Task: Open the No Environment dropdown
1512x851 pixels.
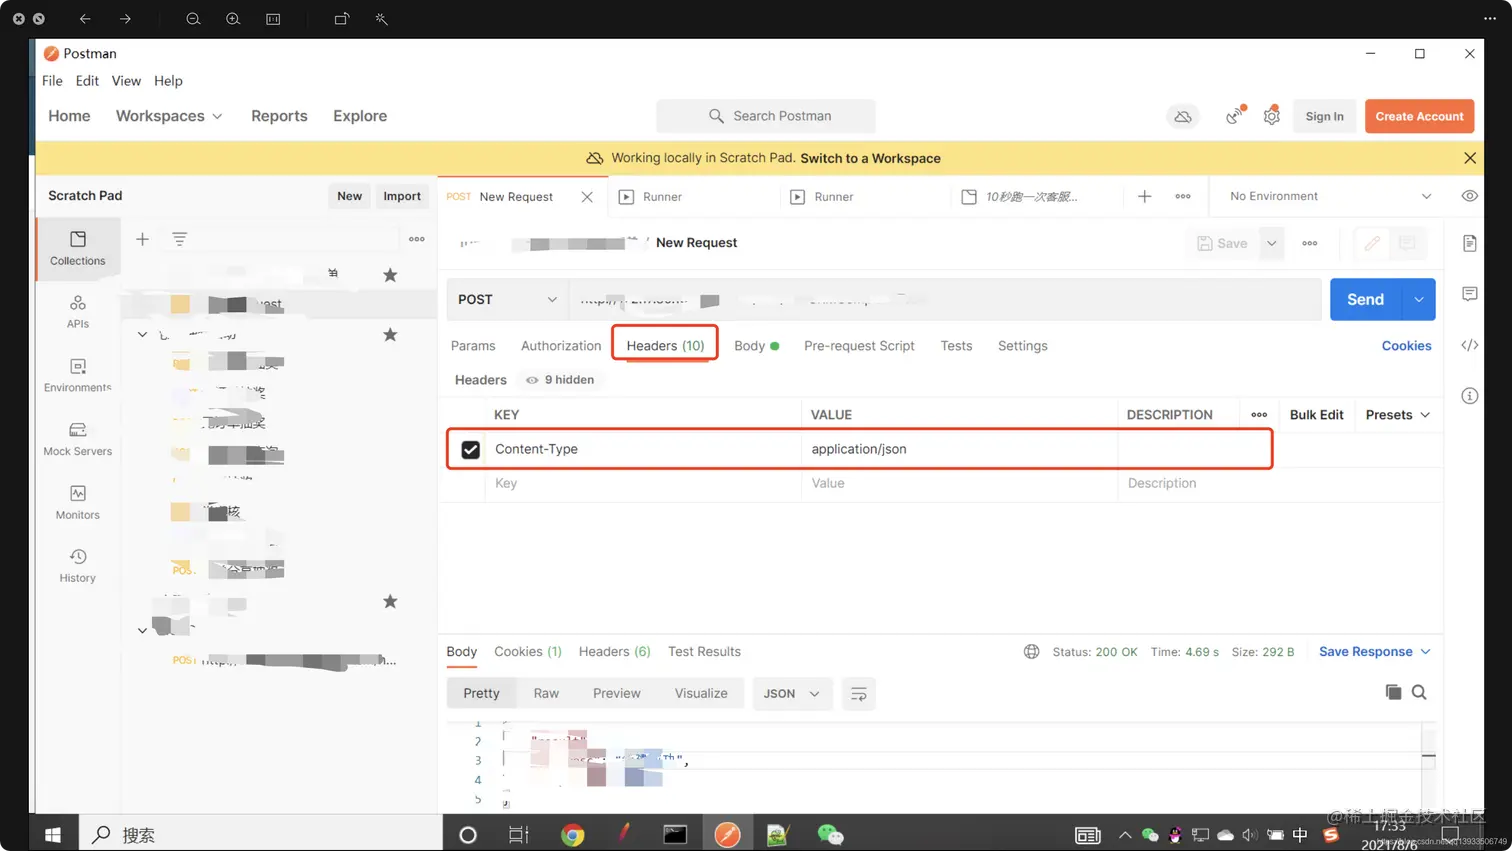Action: 1330,196
